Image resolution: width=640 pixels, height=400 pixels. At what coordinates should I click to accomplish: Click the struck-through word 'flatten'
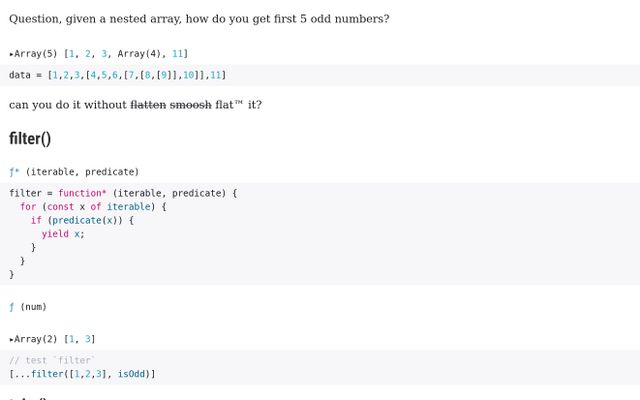point(148,105)
